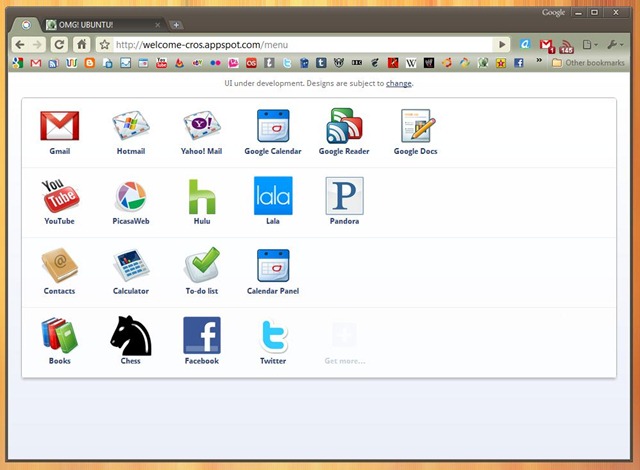Image resolution: width=640 pixels, height=470 pixels.
Task: Launch the Books app
Action: pyautogui.click(x=60, y=335)
